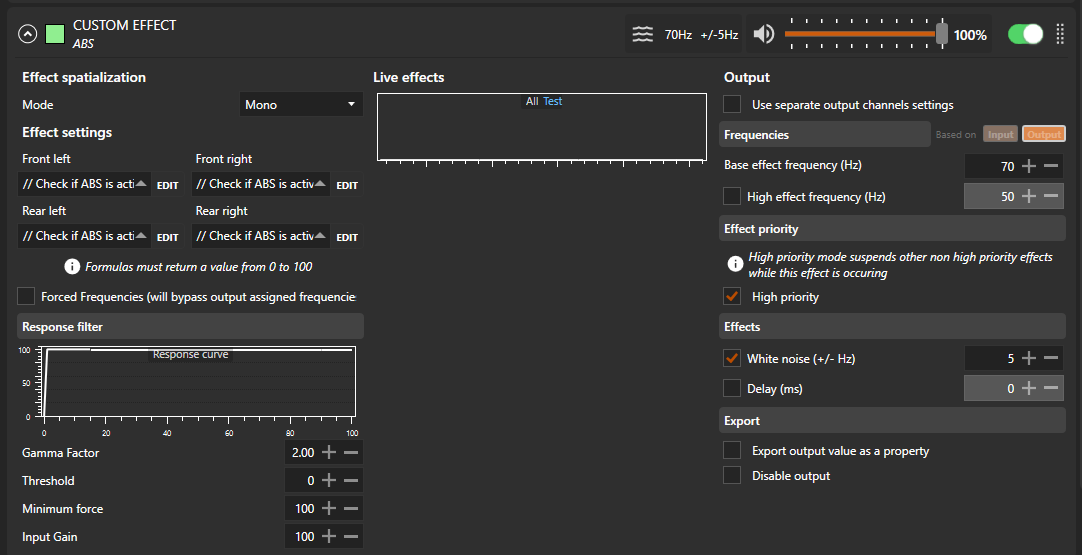Click the Test link in Live effects
This screenshot has height=555, width=1082.
pos(552,101)
